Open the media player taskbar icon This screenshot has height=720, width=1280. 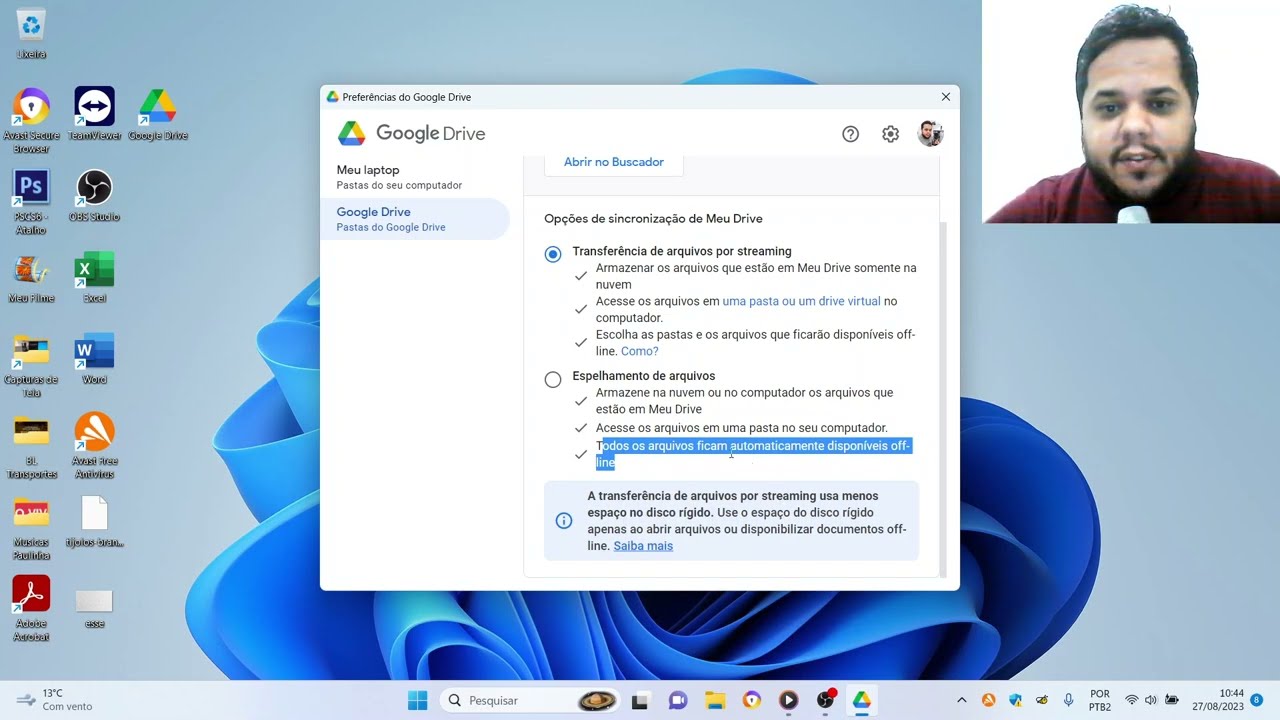(x=788, y=700)
